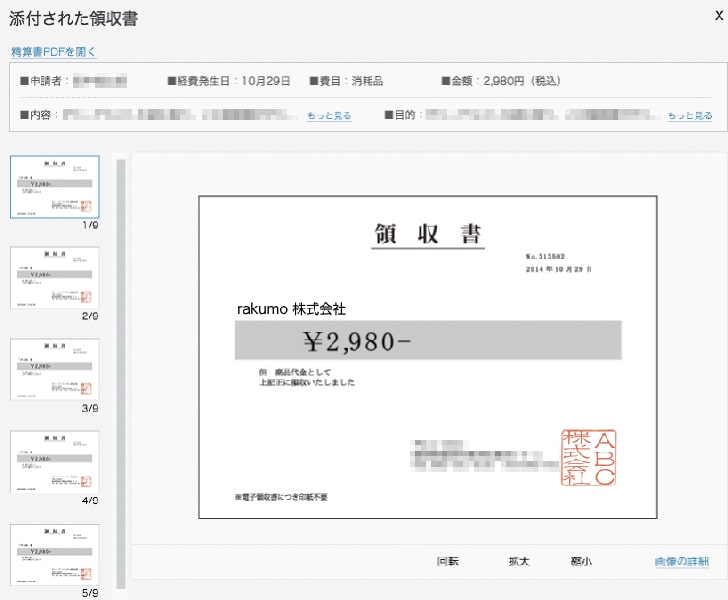This screenshot has width=728, height=600.
Task: Select receipt thumbnail 3/9
Action: point(55,369)
